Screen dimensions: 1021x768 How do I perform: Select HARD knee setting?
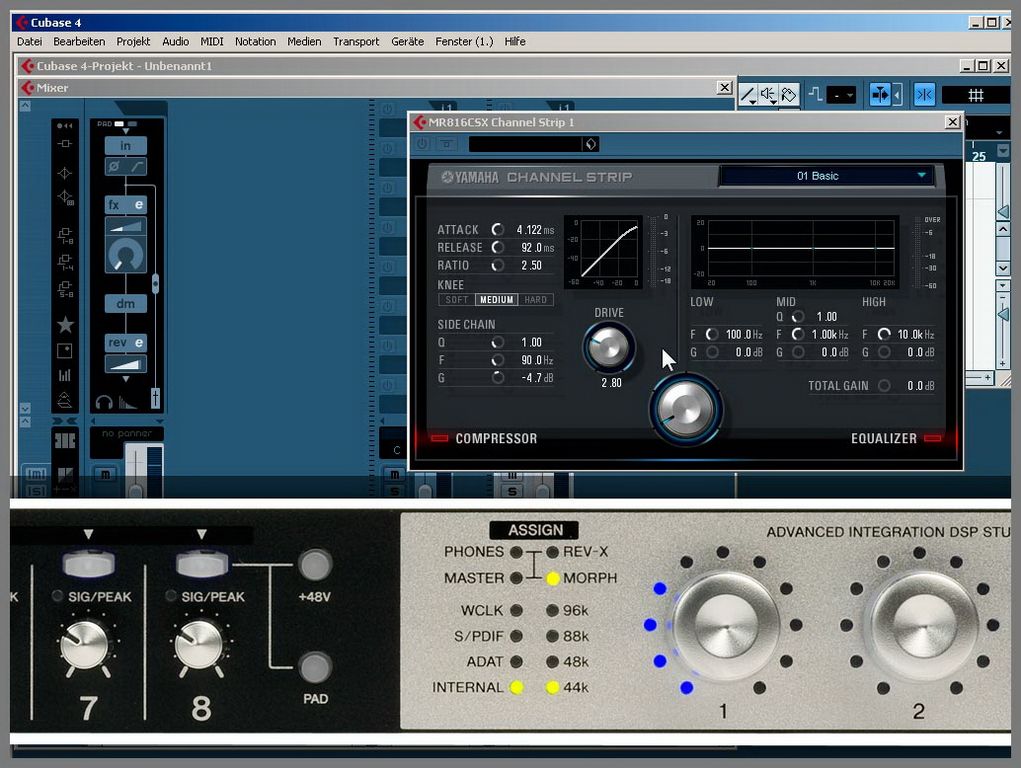(536, 300)
